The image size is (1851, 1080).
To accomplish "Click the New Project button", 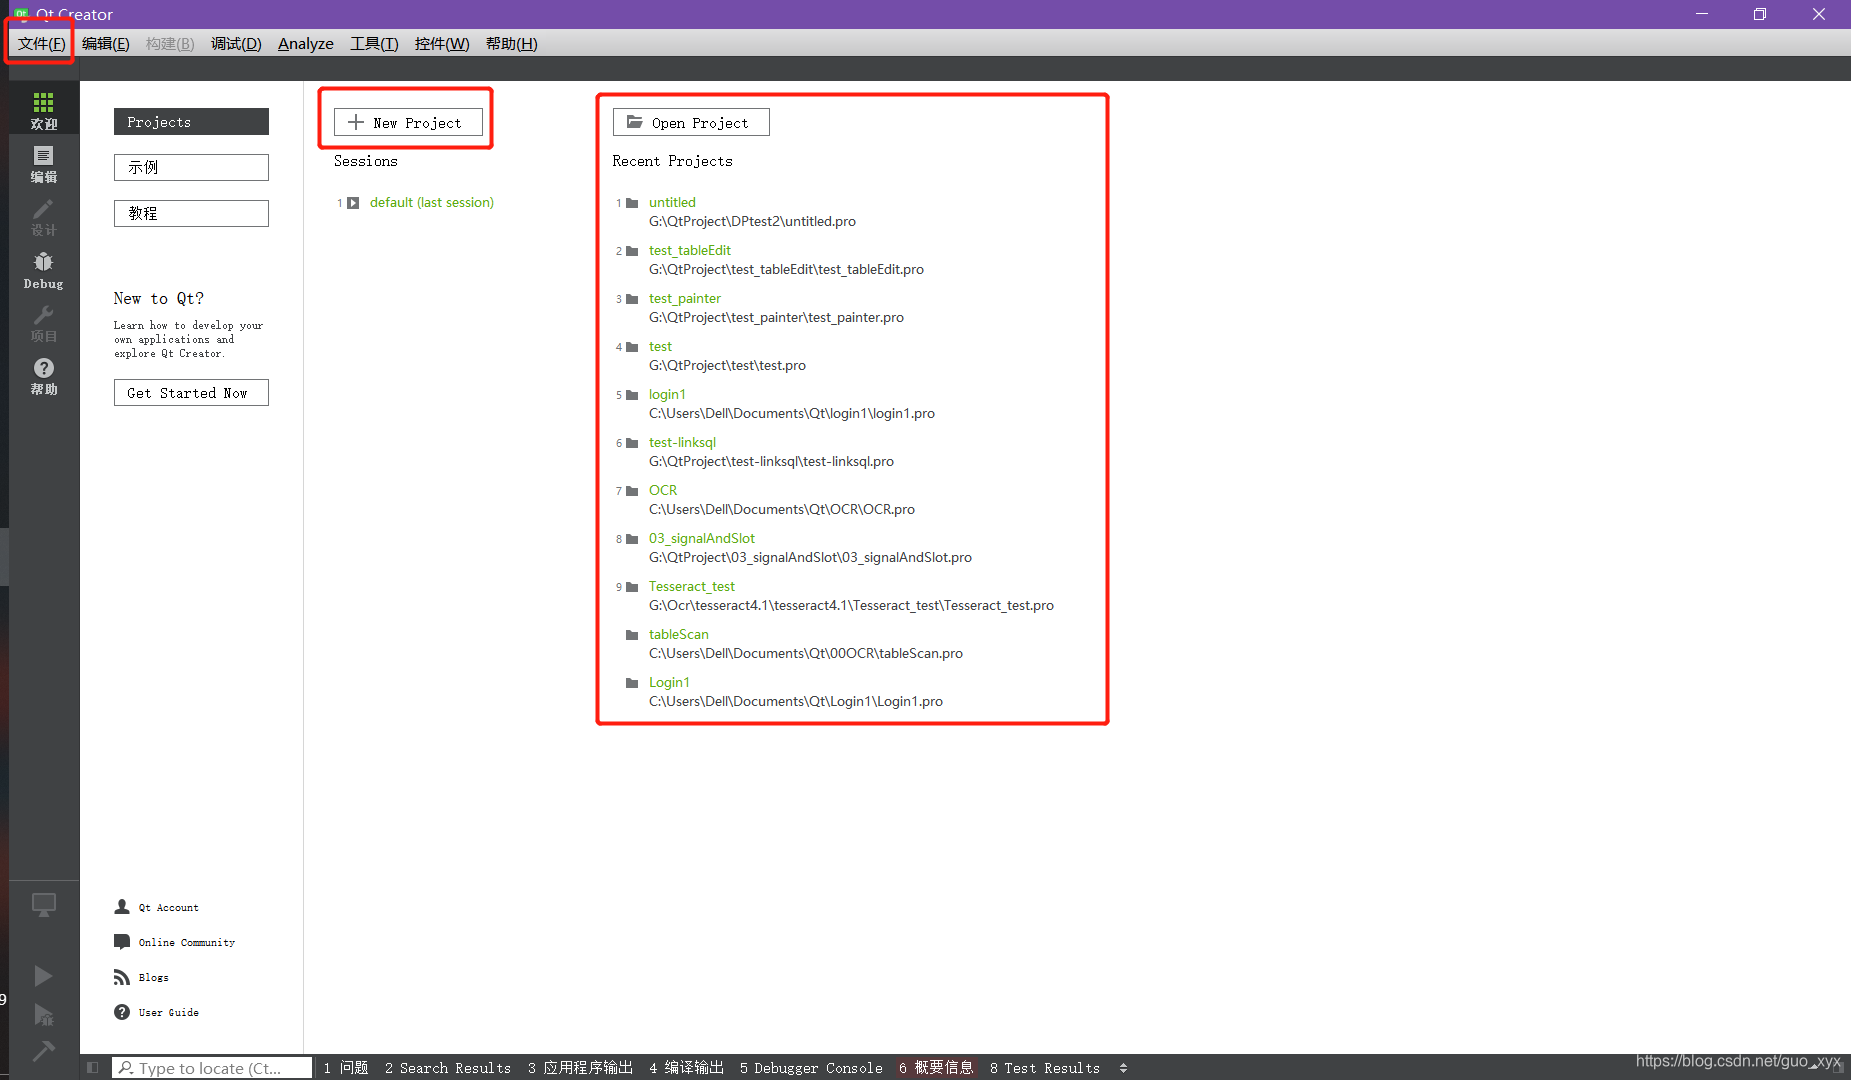I will tap(408, 122).
